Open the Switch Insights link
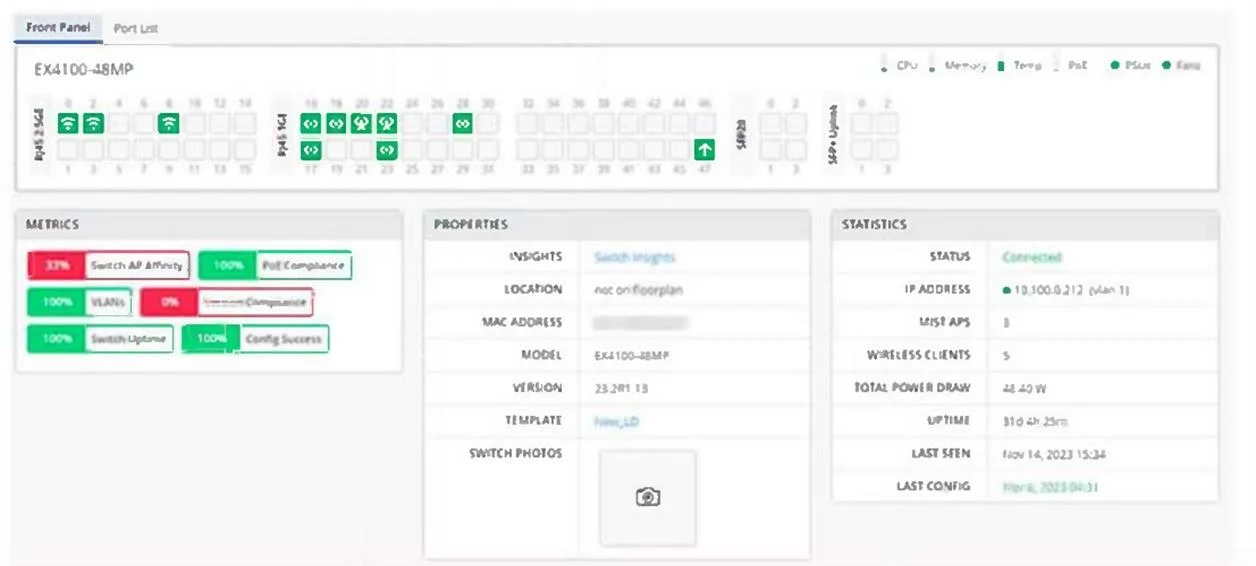The width and height of the screenshot is (1256, 566). [x=635, y=257]
